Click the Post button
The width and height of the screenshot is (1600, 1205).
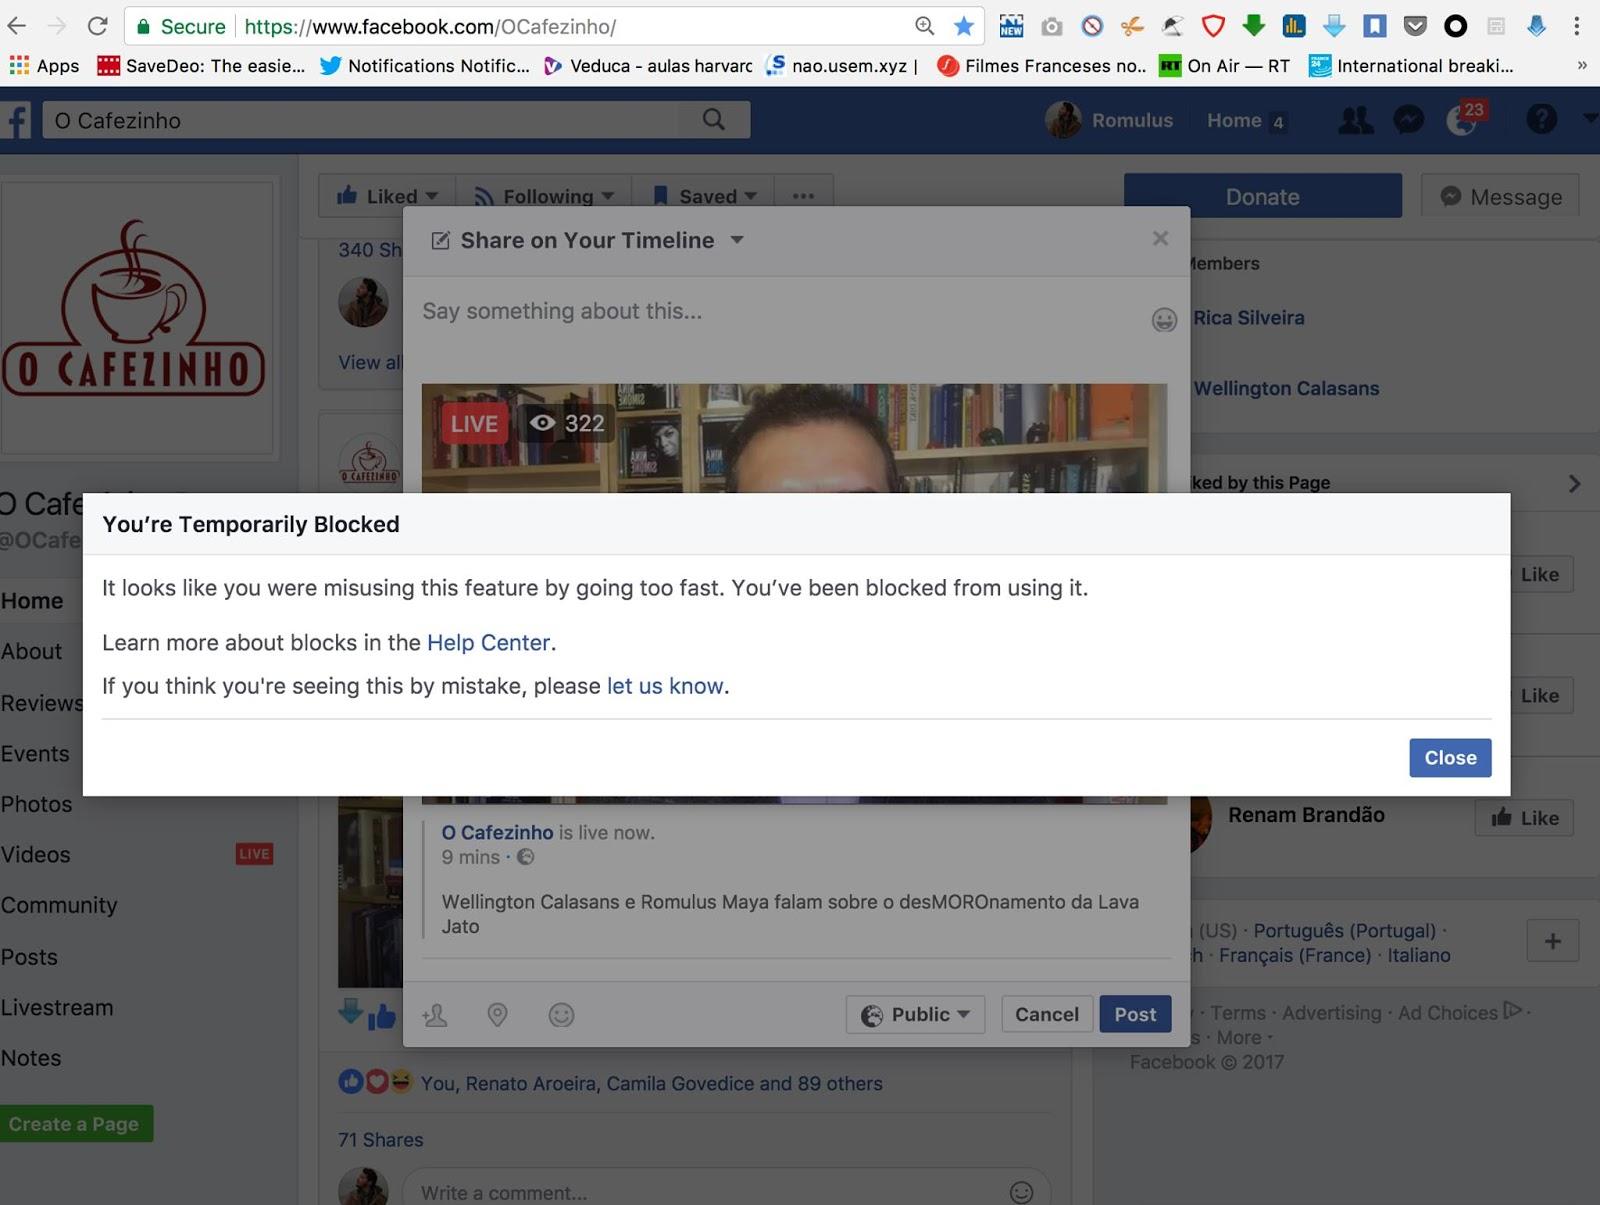click(1135, 1014)
